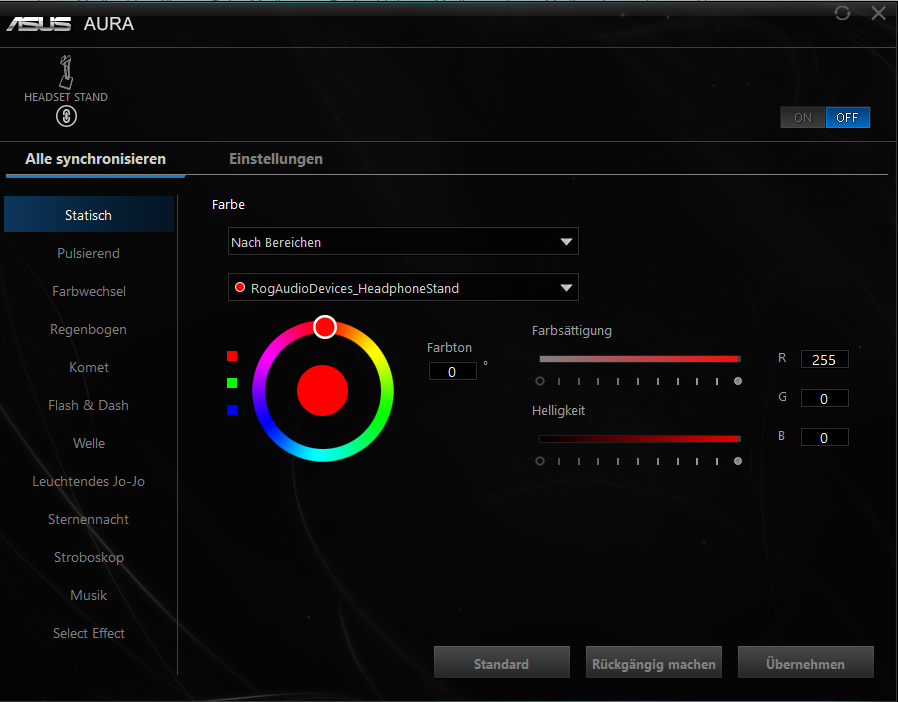Click the B value field

coord(824,437)
